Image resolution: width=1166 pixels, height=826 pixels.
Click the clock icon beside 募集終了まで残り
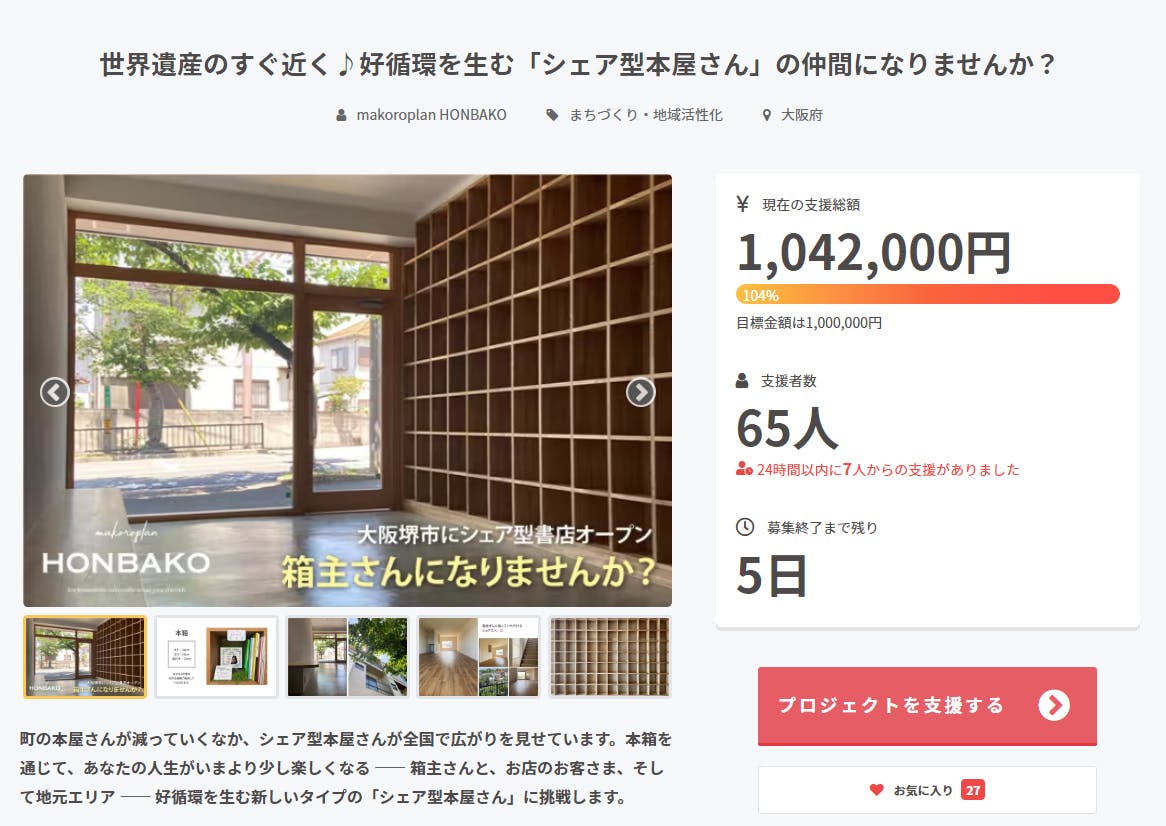(x=744, y=527)
